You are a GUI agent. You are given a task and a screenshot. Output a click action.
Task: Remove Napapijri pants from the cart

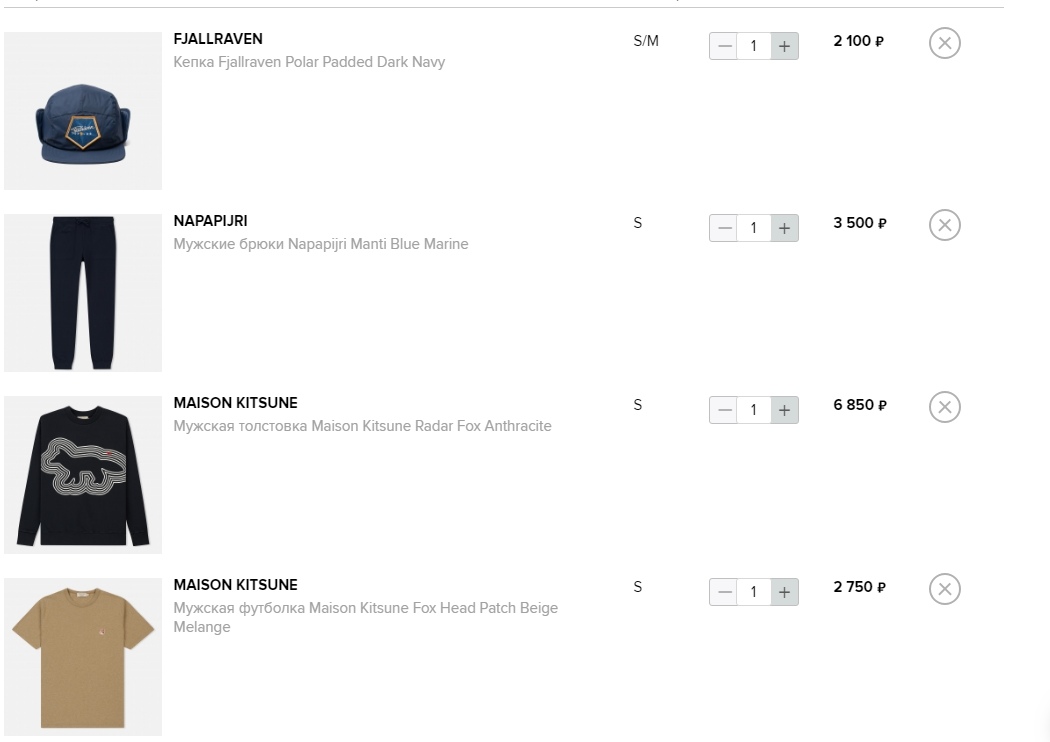[944, 226]
